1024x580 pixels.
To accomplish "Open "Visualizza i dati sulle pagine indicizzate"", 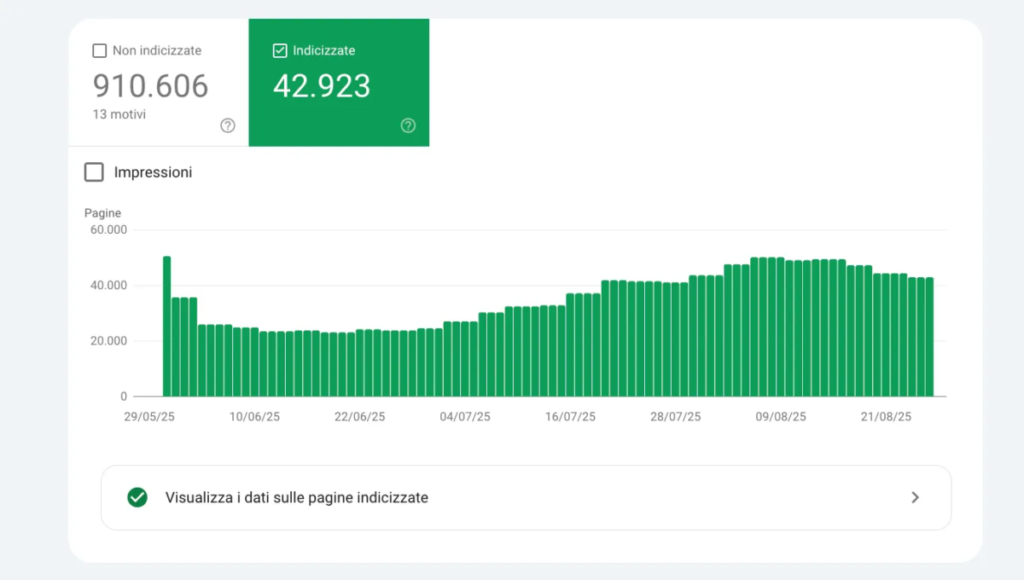I will click(x=296, y=497).
